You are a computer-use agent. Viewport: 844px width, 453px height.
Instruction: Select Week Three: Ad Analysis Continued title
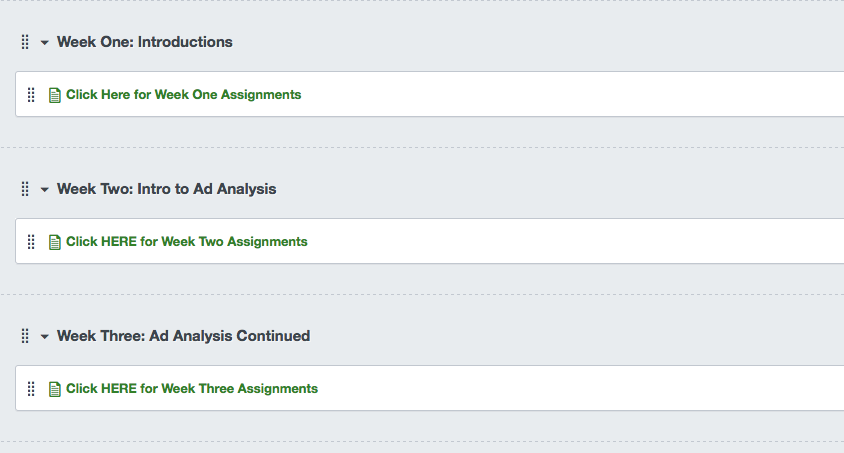coord(183,336)
